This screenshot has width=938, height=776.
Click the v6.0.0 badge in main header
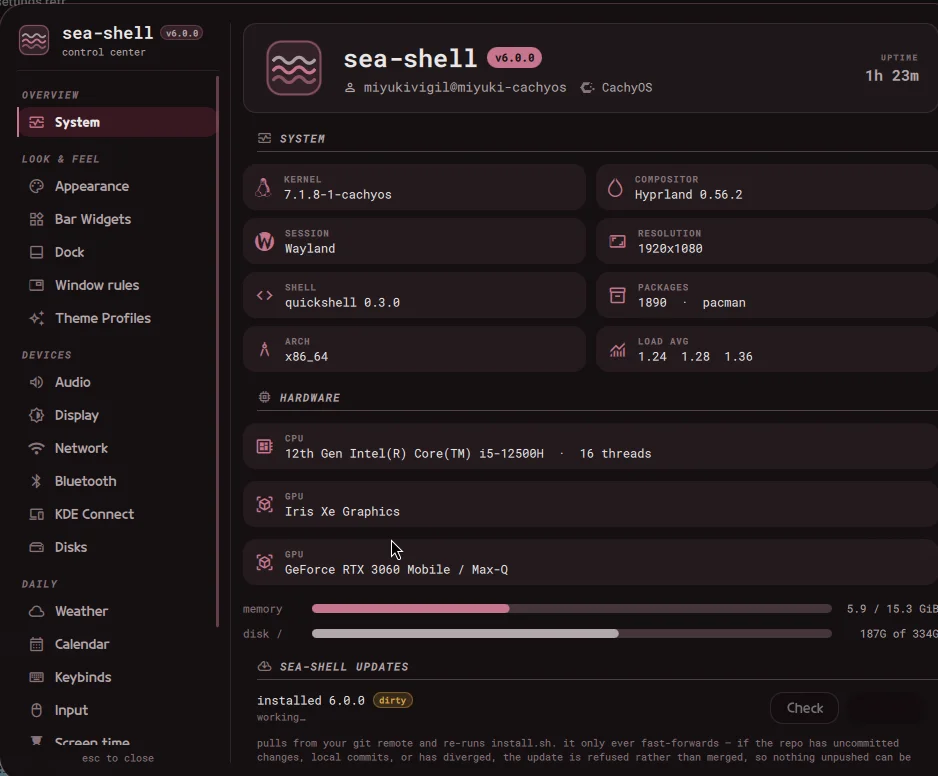pyautogui.click(x=514, y=58)
